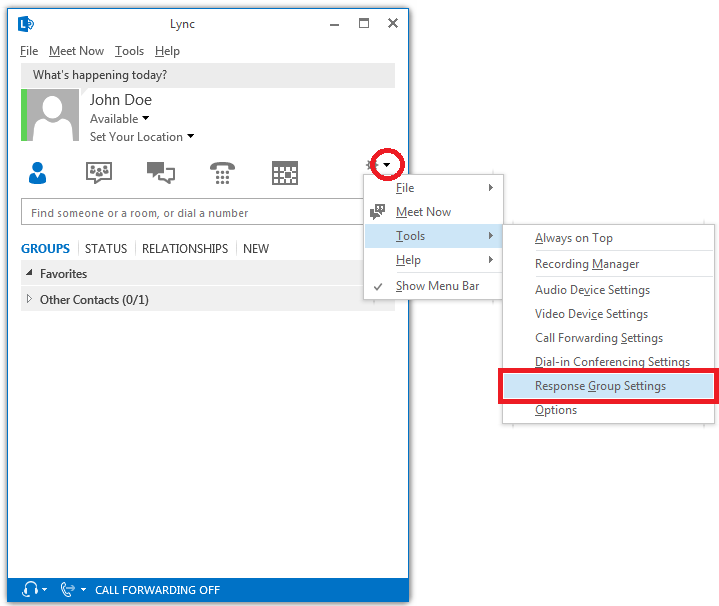Open the Meetings calendar icon
Screen dimensions: 719x606
tap(285, 173)
